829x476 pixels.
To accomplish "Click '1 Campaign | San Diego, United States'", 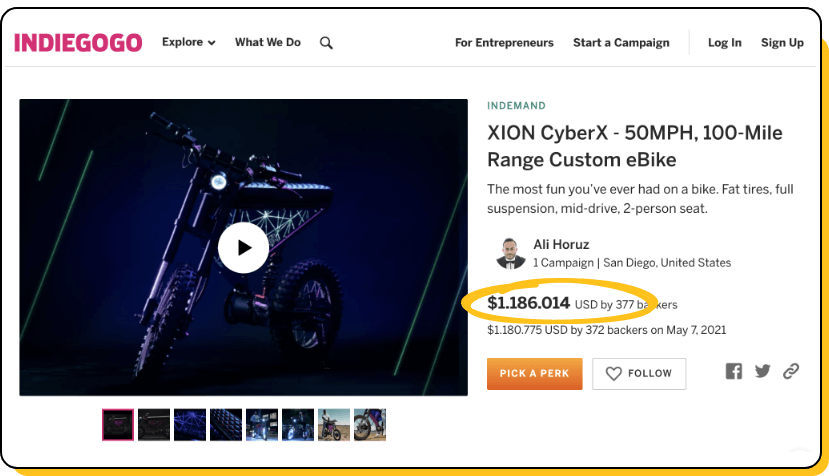I will pos(632,263).
